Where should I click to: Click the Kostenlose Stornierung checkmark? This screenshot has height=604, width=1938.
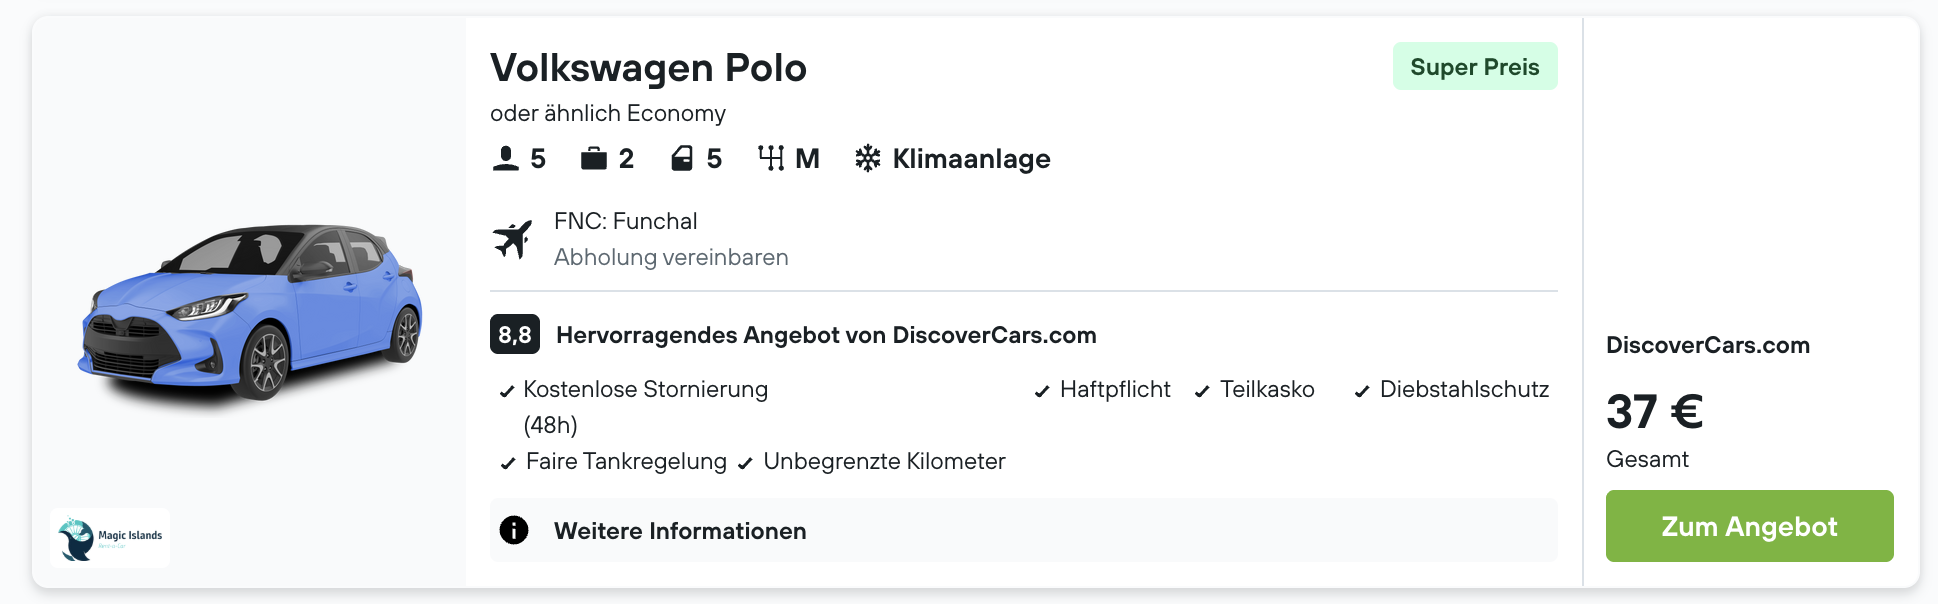point(507,391)
